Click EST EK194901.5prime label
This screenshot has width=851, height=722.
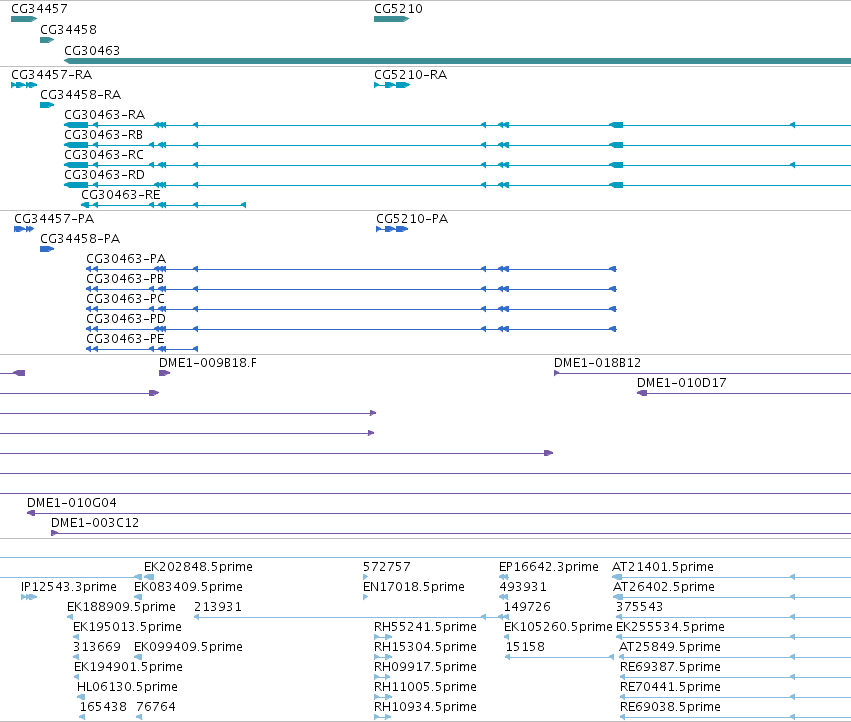point(128,667)
